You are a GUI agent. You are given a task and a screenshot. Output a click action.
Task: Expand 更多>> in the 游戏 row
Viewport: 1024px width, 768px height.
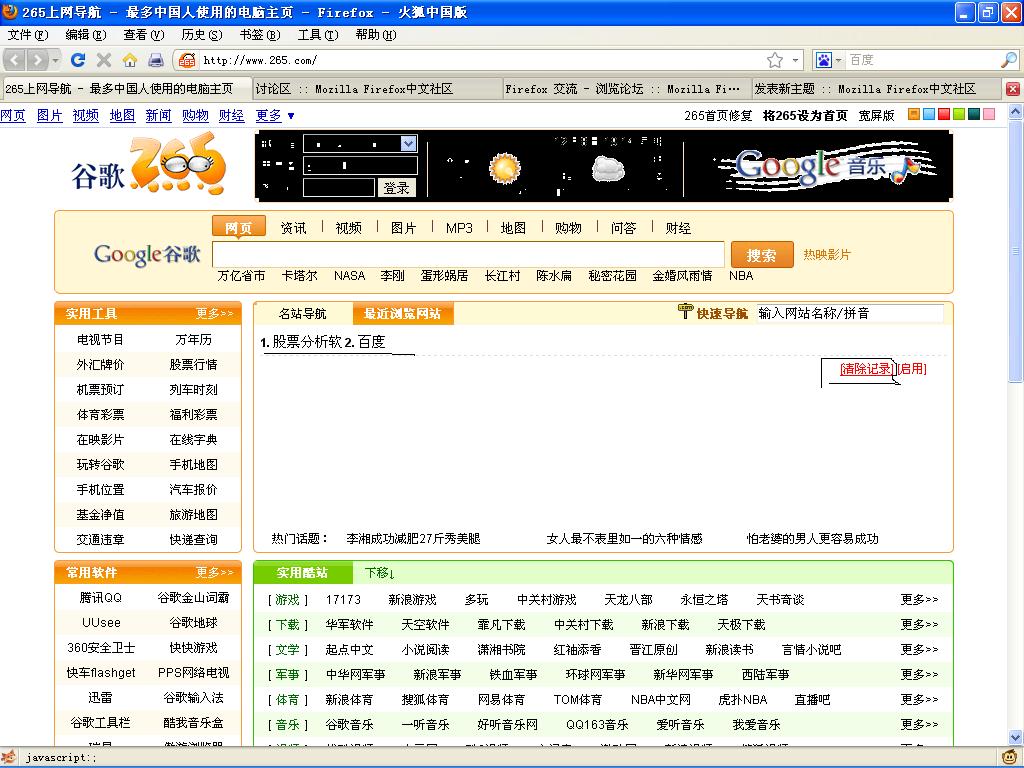(919, 599)
